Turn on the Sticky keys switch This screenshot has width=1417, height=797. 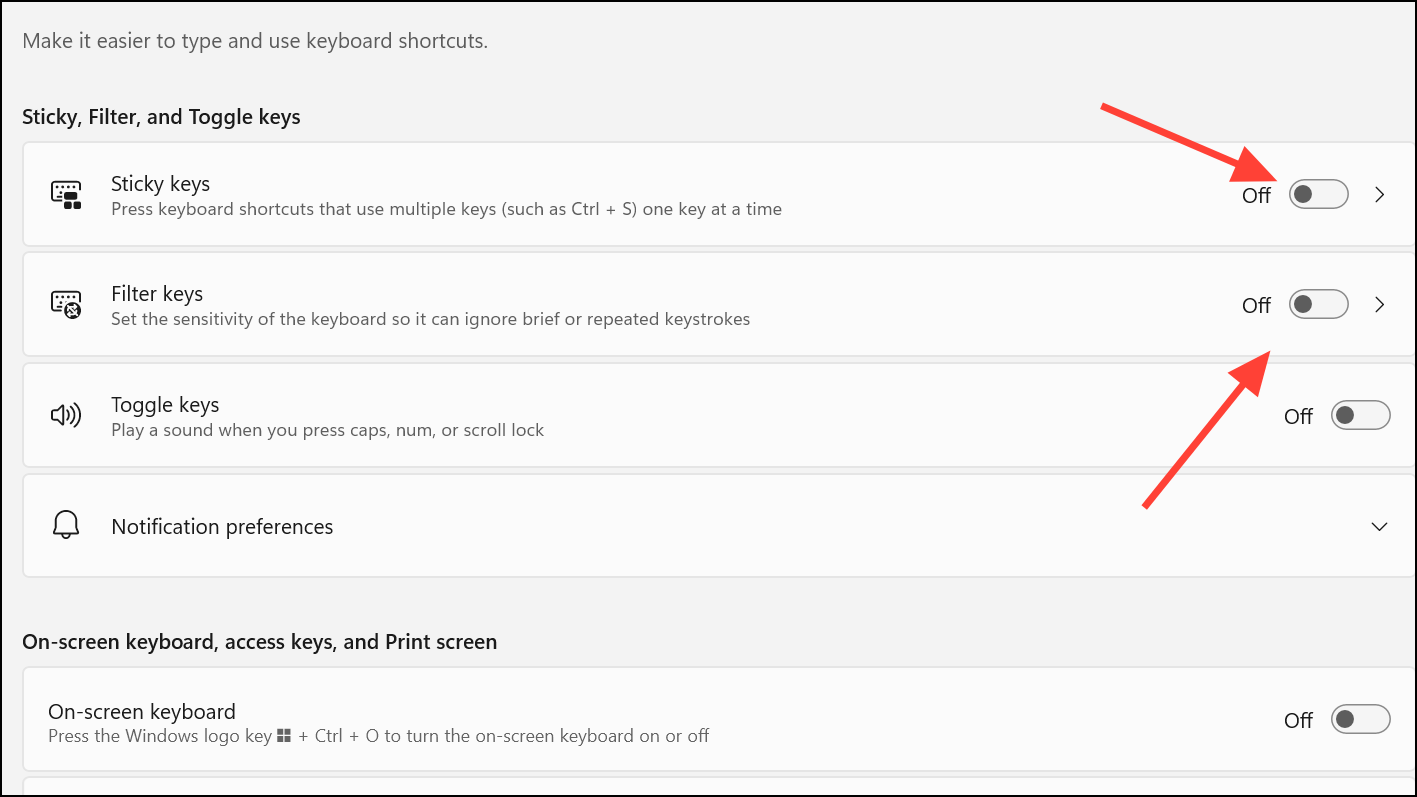point(1318,195)
